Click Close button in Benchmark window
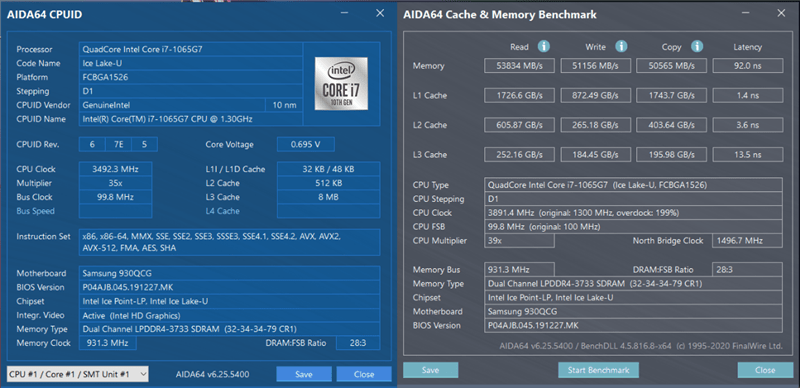Viewport: 800px width, 388px height. click(765, 370)
